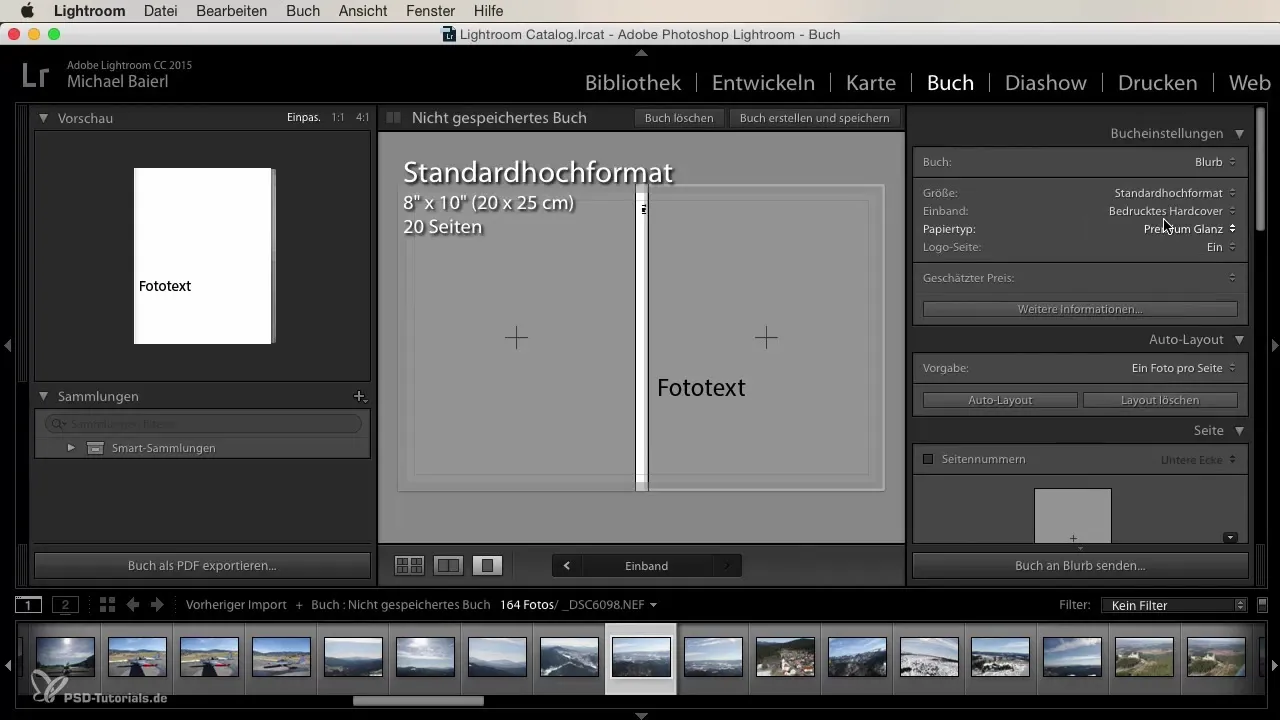Open the Einband Bedrucktes Hardcover dropdown
This screenshot has height=720, width=1280.
[x=1173, y=211]
